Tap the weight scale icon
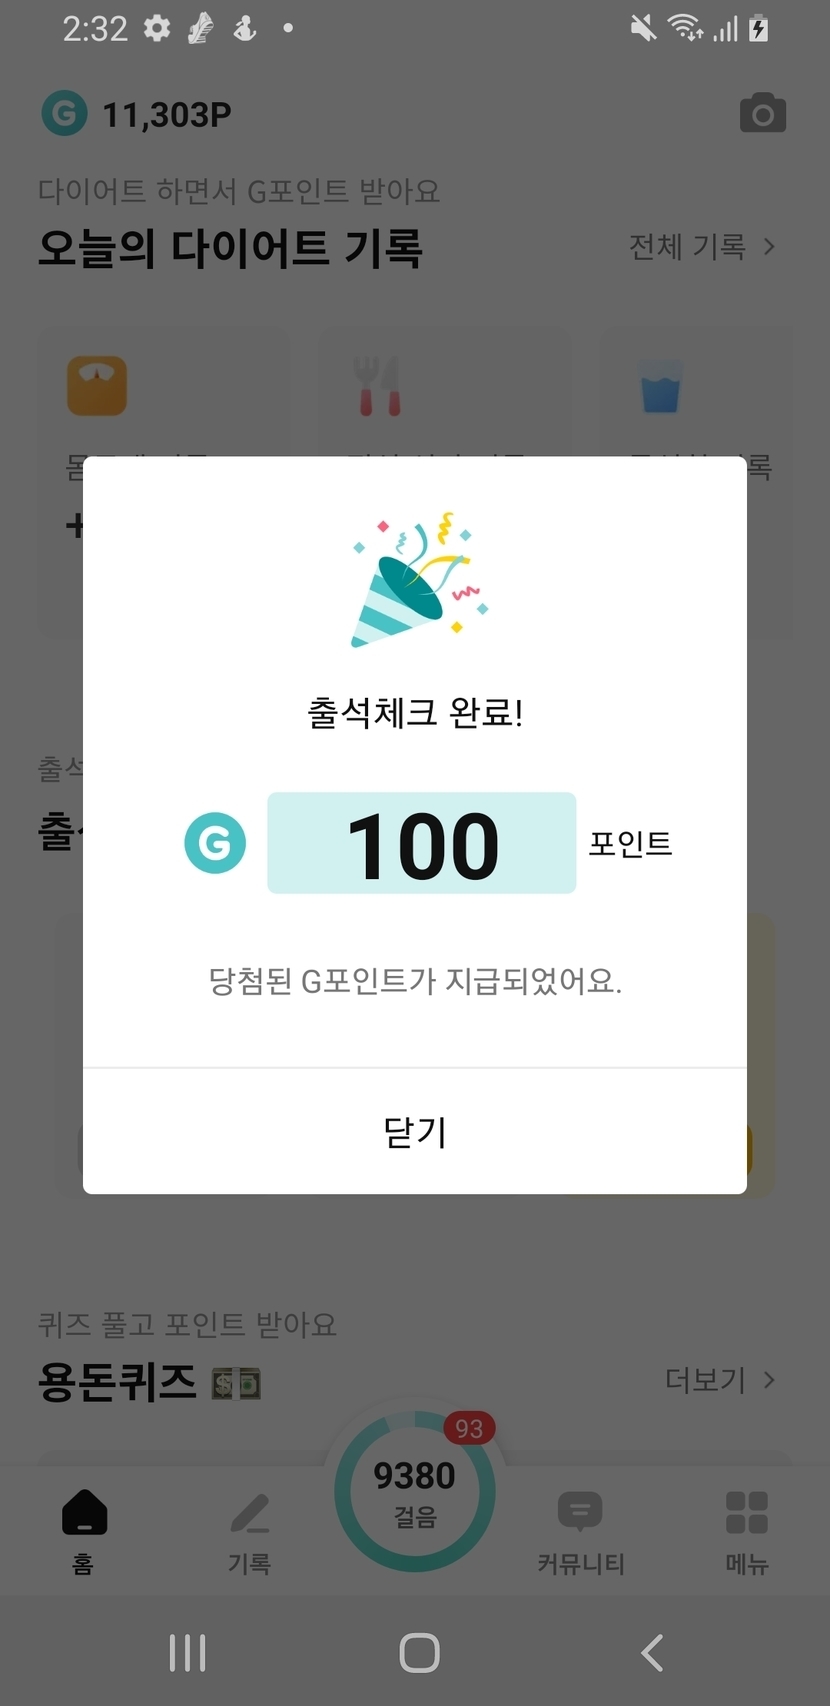 coord(97,385)
